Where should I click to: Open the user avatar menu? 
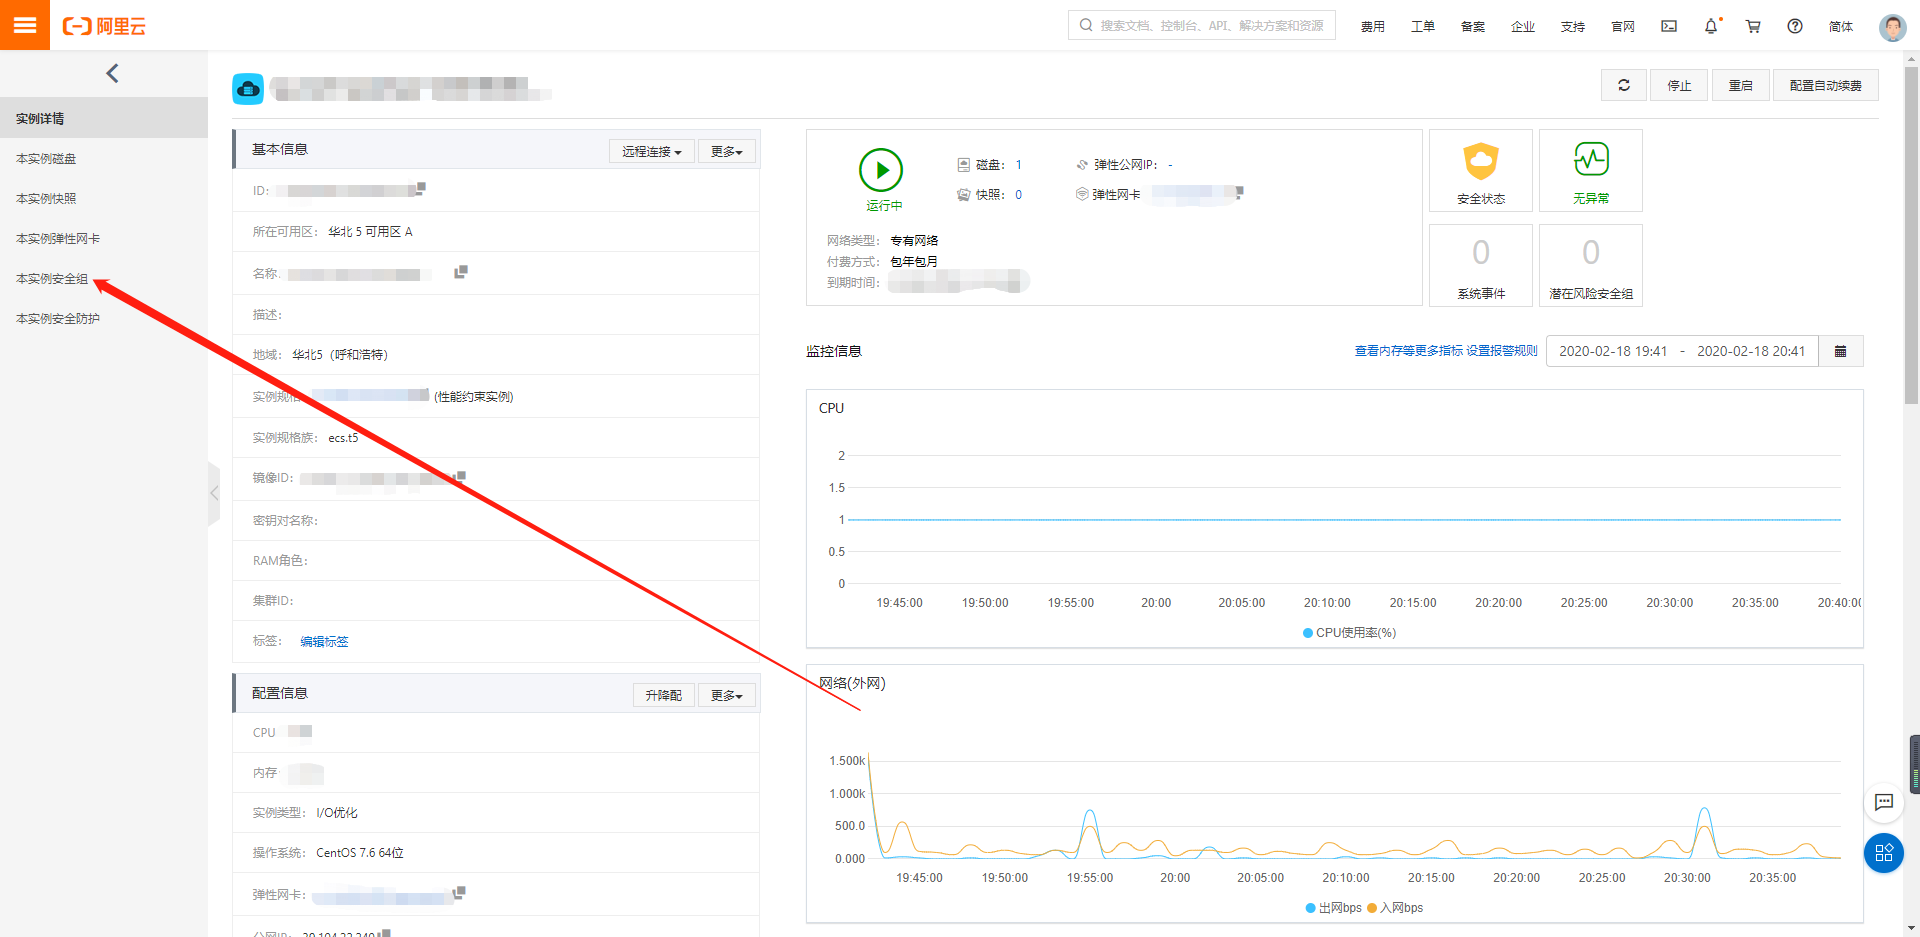[1892, 27]
